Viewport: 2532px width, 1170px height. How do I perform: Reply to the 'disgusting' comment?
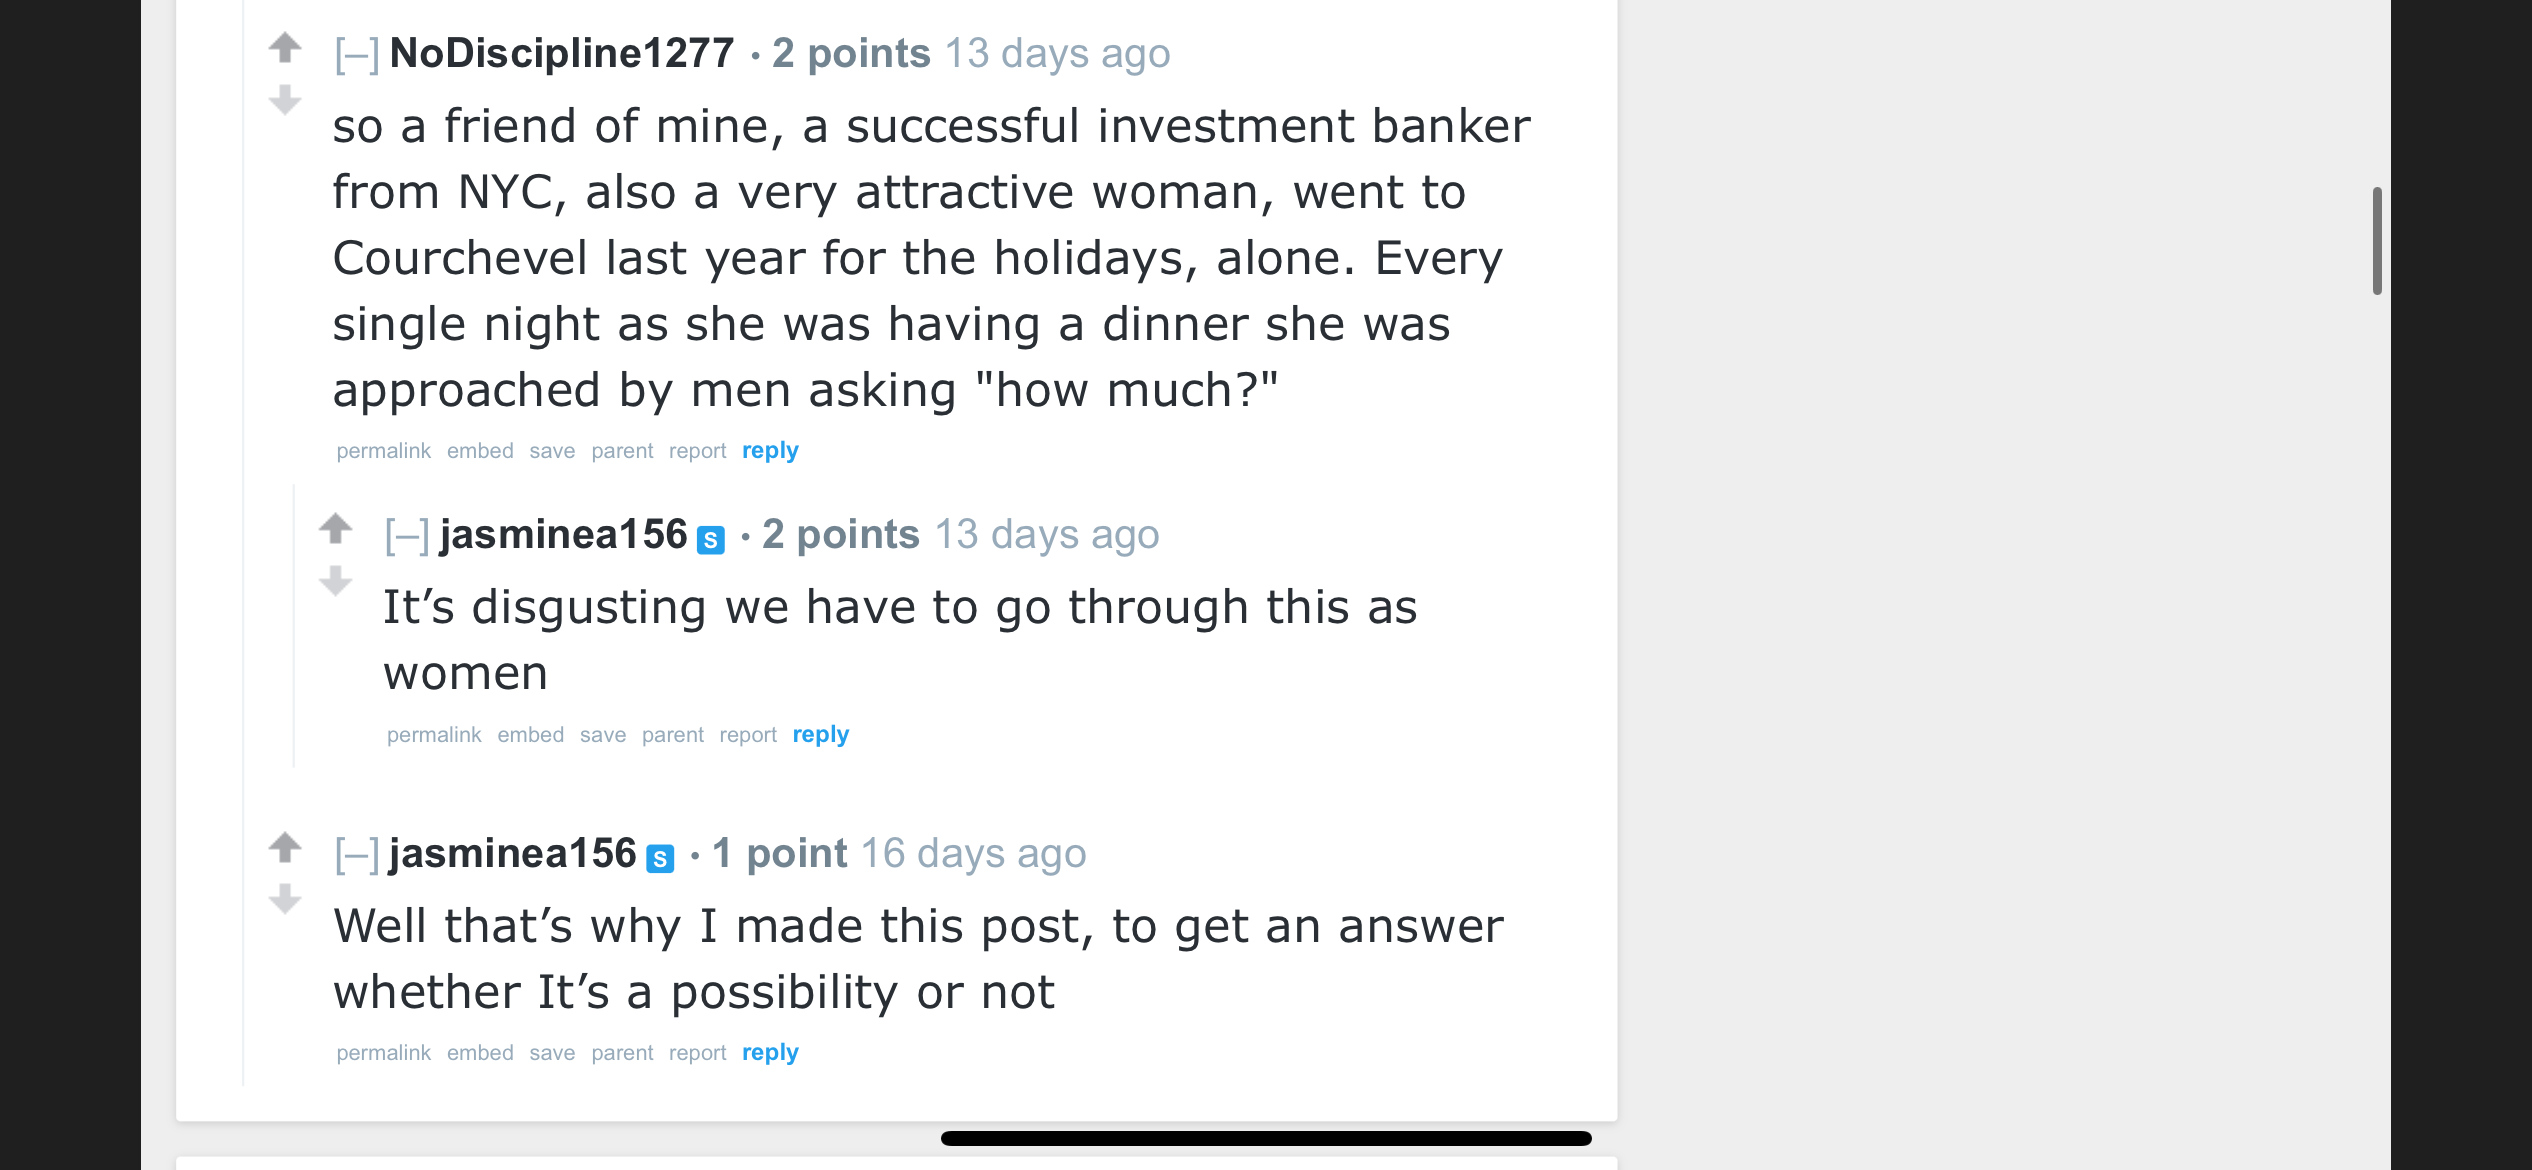click(820, 734)
